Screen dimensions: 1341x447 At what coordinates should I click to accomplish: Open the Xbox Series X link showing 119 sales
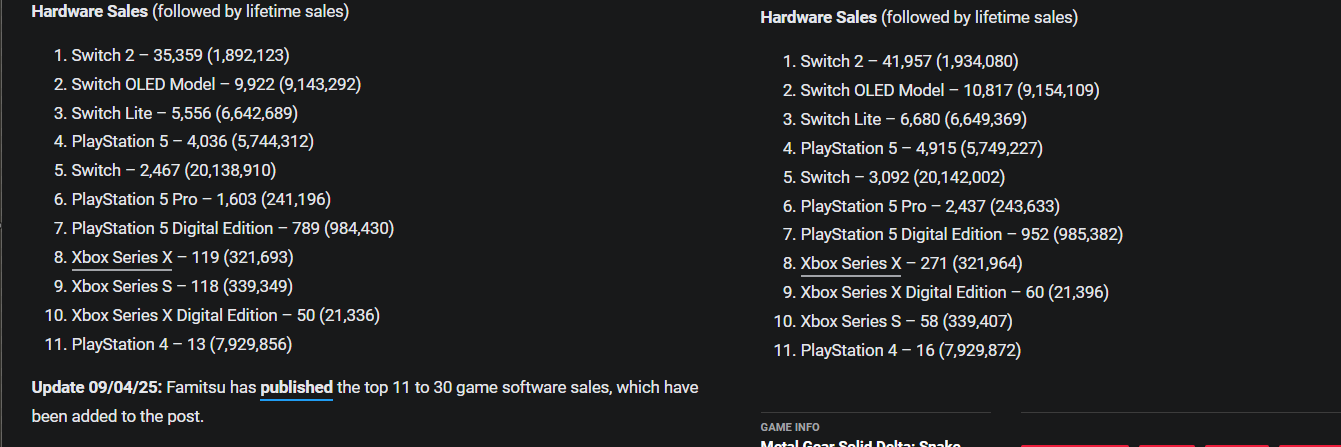121,257
